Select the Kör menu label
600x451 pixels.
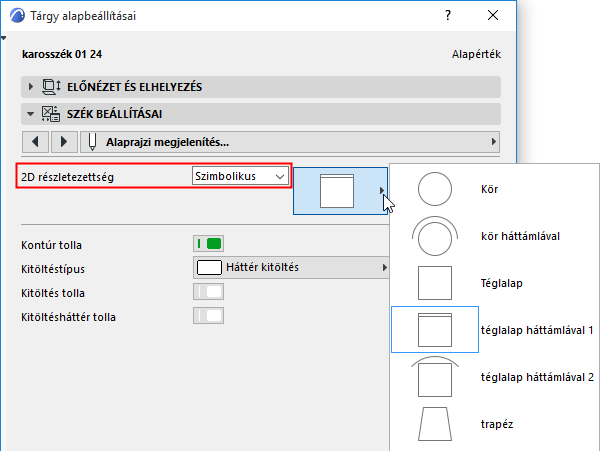click(489, 189)
